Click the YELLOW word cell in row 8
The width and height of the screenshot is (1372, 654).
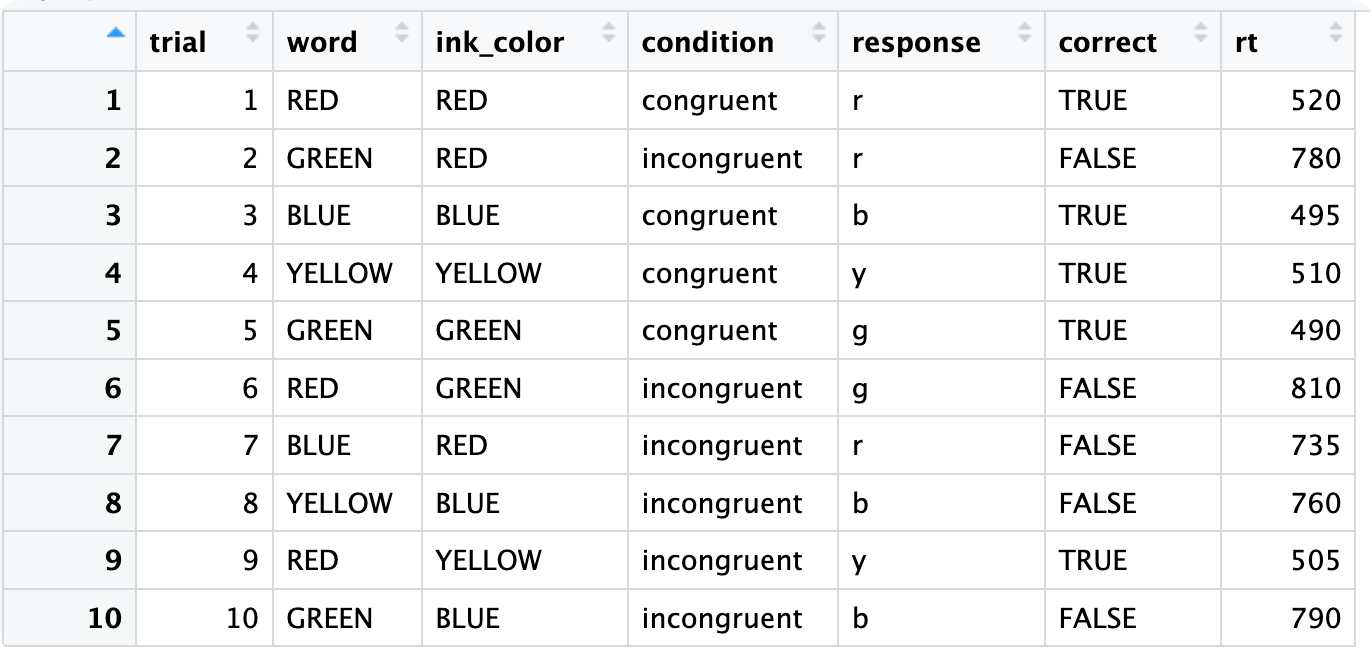(340, 503)
